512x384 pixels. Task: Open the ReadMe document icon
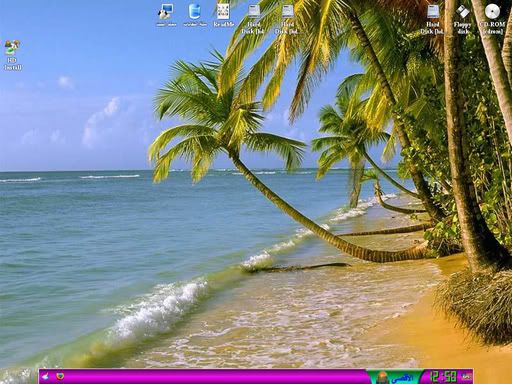pos(223,11)
